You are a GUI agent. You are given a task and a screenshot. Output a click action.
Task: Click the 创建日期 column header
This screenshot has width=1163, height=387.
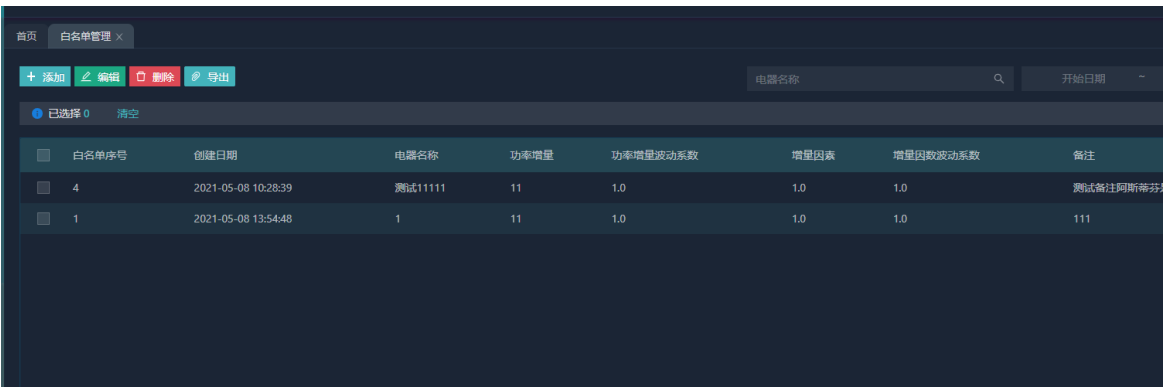(216, 156)
